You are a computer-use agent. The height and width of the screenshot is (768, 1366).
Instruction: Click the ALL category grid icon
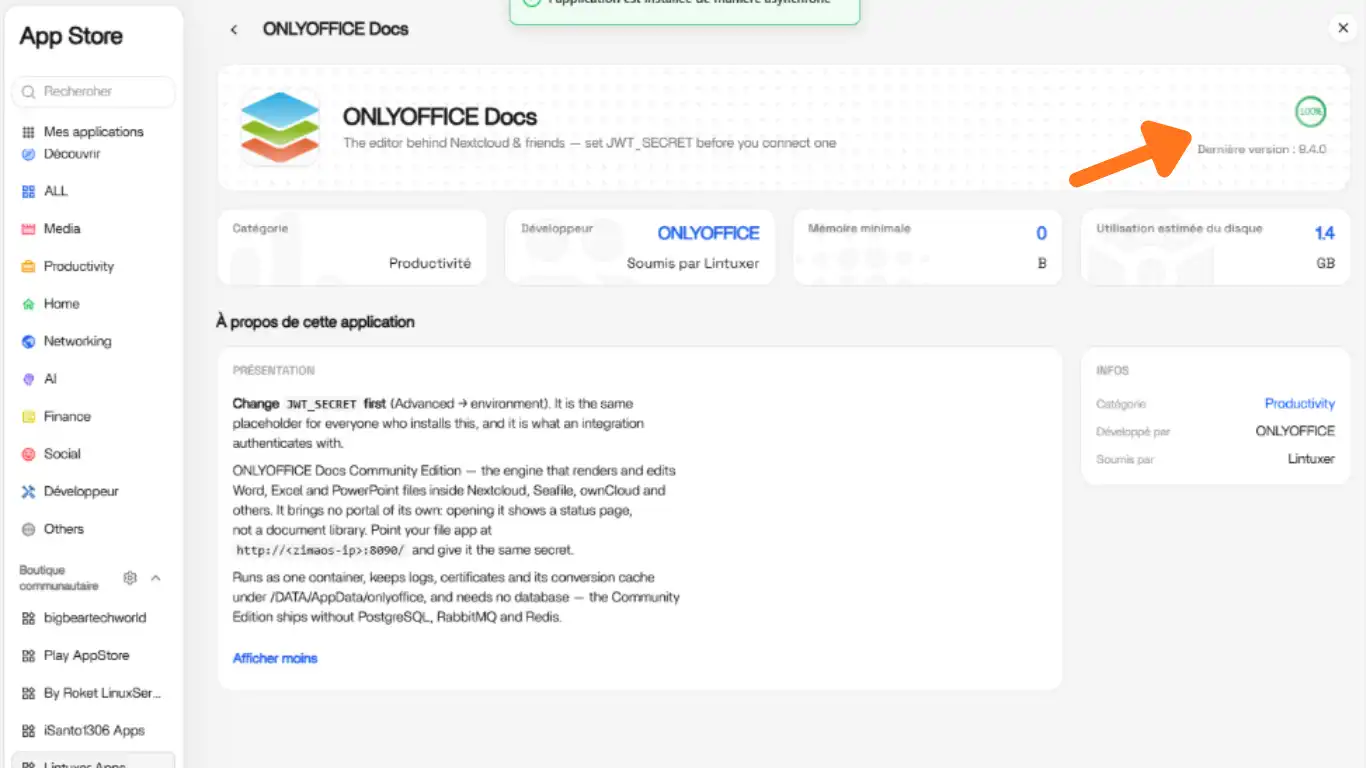(28, 191)
